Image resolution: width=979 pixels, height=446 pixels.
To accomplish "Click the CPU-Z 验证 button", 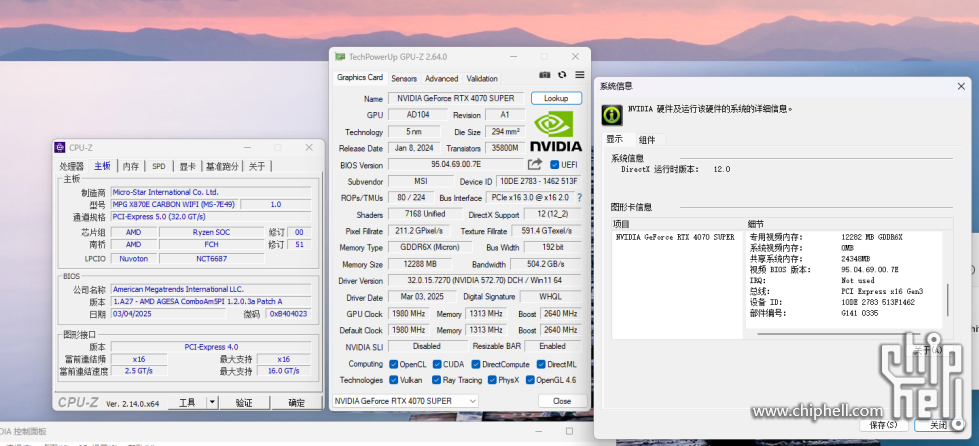I will [244, 402].
